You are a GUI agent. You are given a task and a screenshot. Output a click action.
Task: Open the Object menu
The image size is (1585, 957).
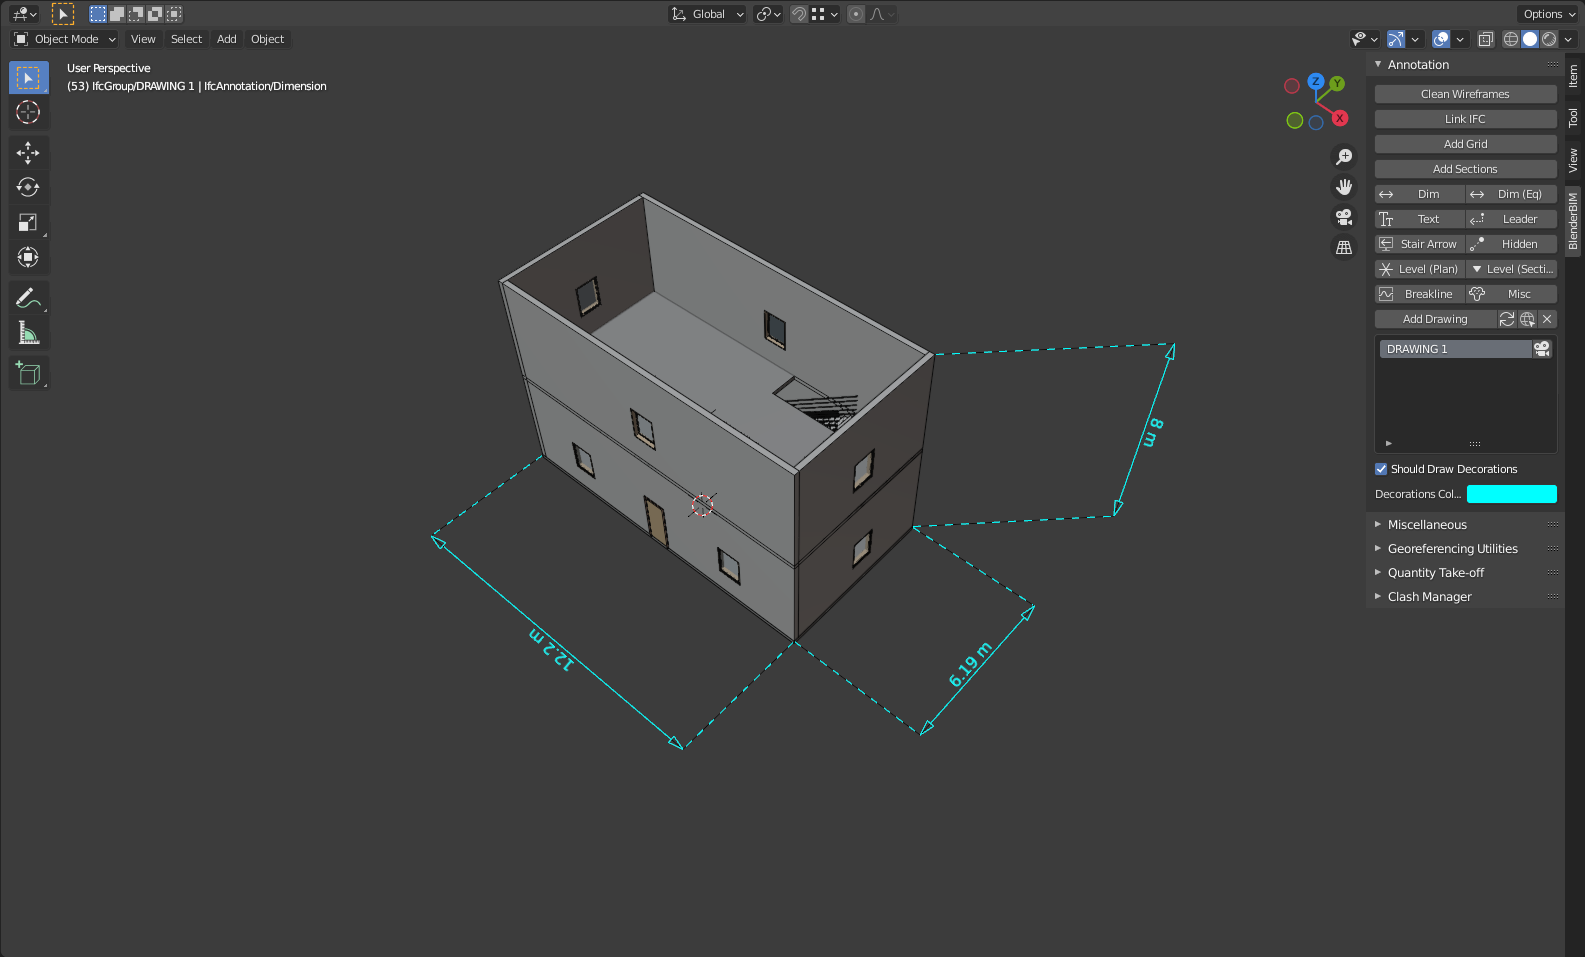(267, 39)
